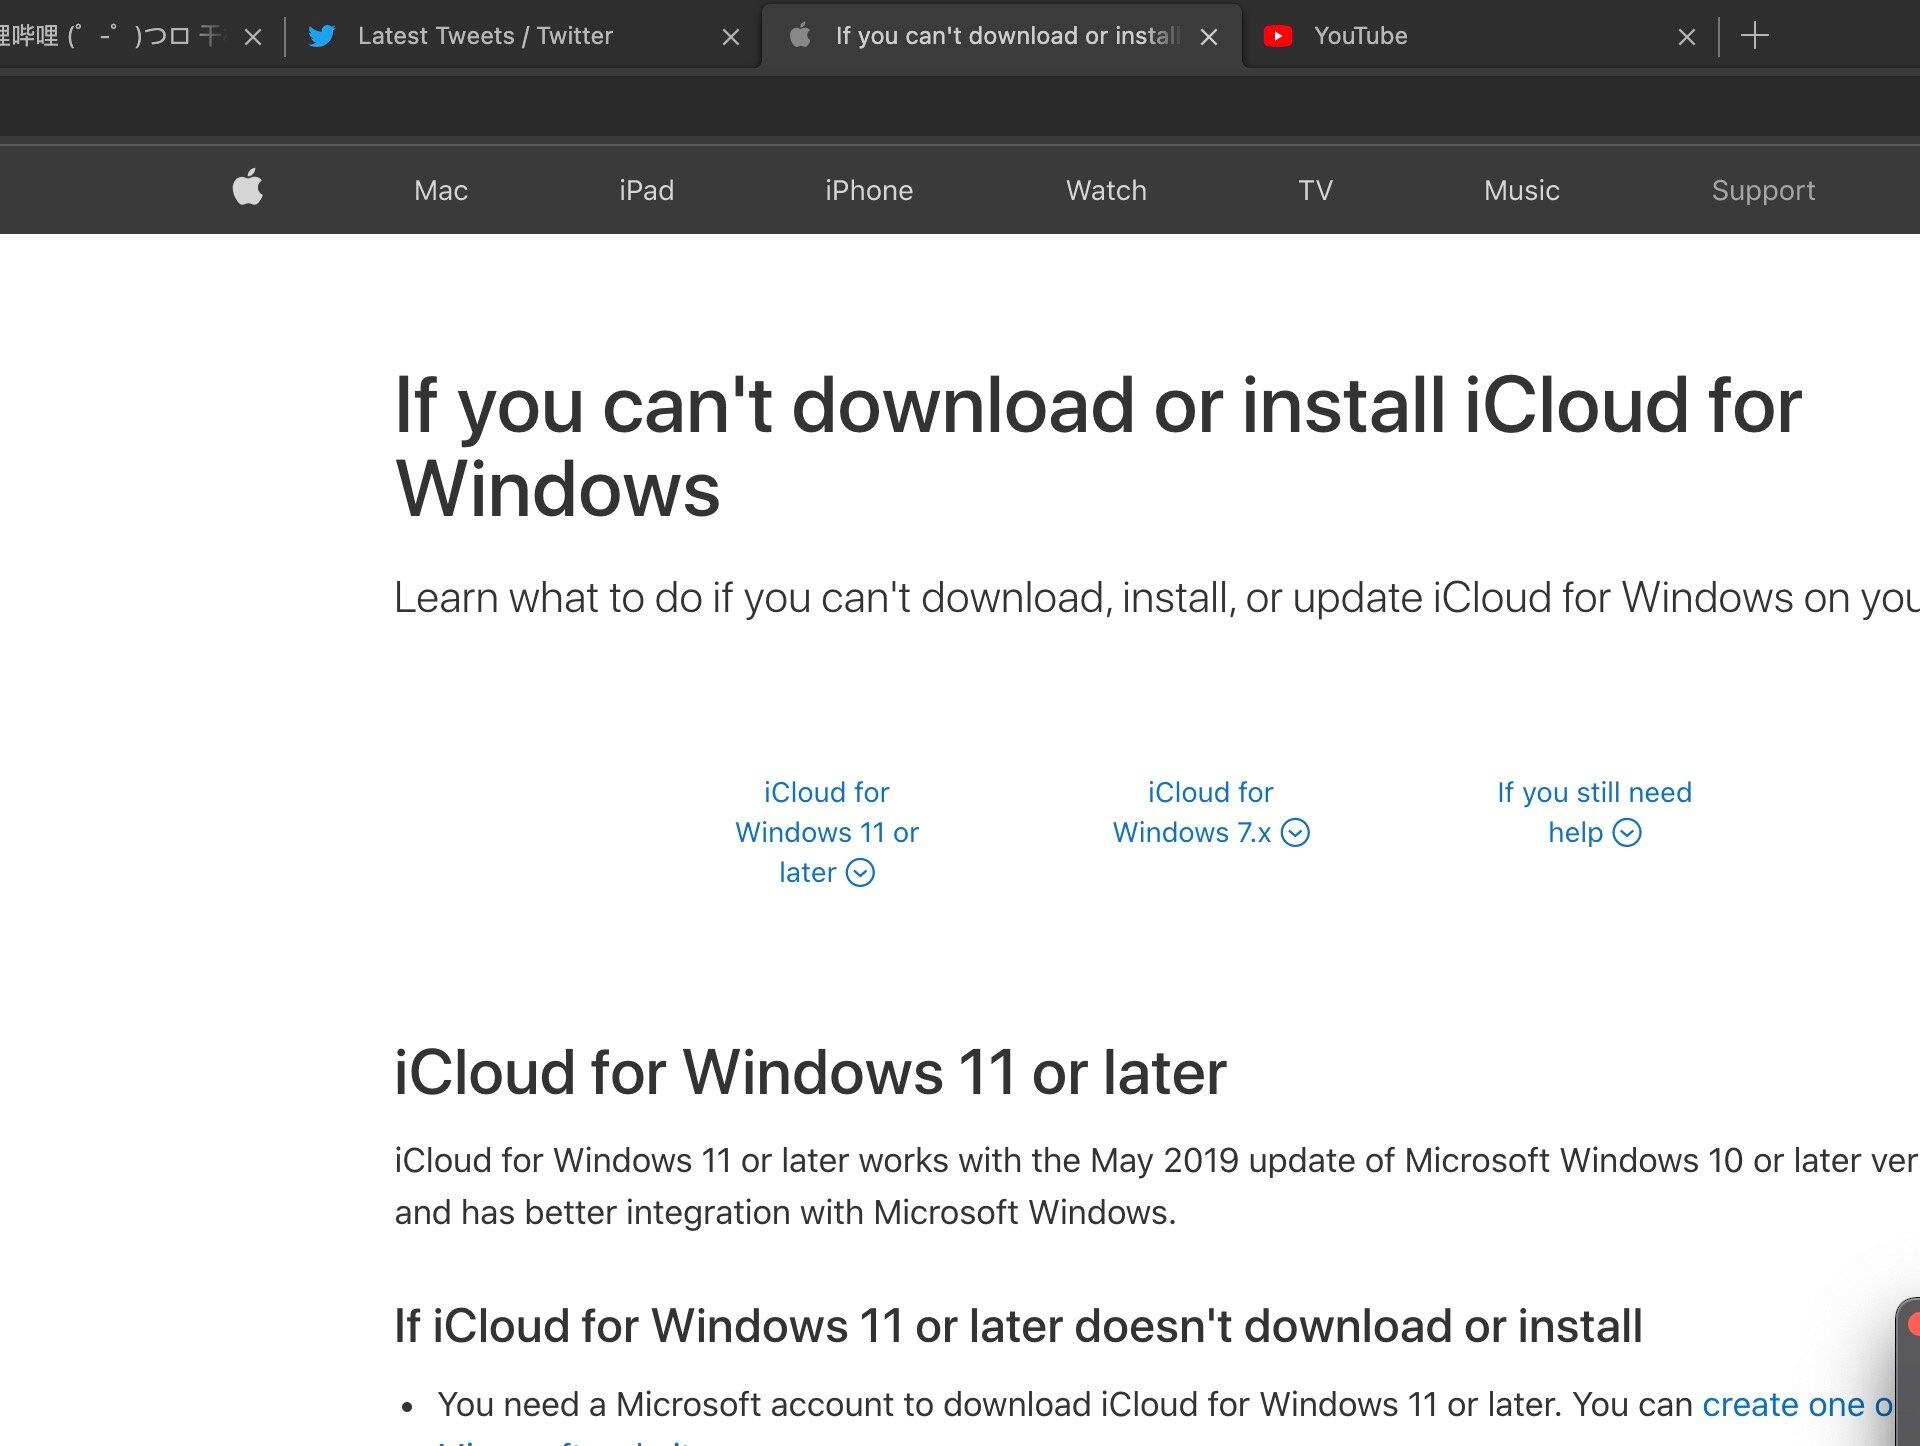Click paragraph 'and has better integration with Microsoft Windows.'
The height and width of the screenshot is (1446, 1920).
pyautogui.click(x=785, y=1212)
